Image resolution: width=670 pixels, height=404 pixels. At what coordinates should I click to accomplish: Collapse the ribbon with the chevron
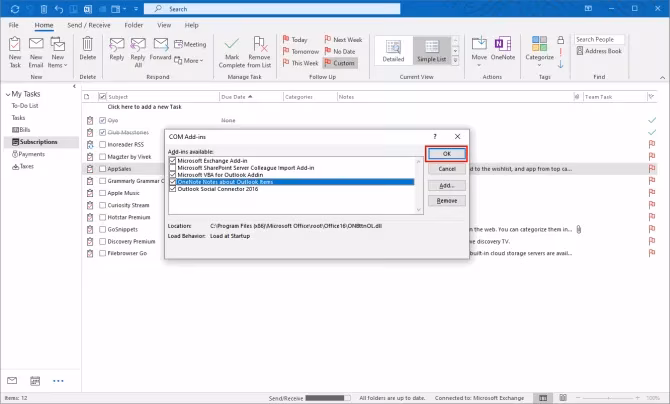662,77
